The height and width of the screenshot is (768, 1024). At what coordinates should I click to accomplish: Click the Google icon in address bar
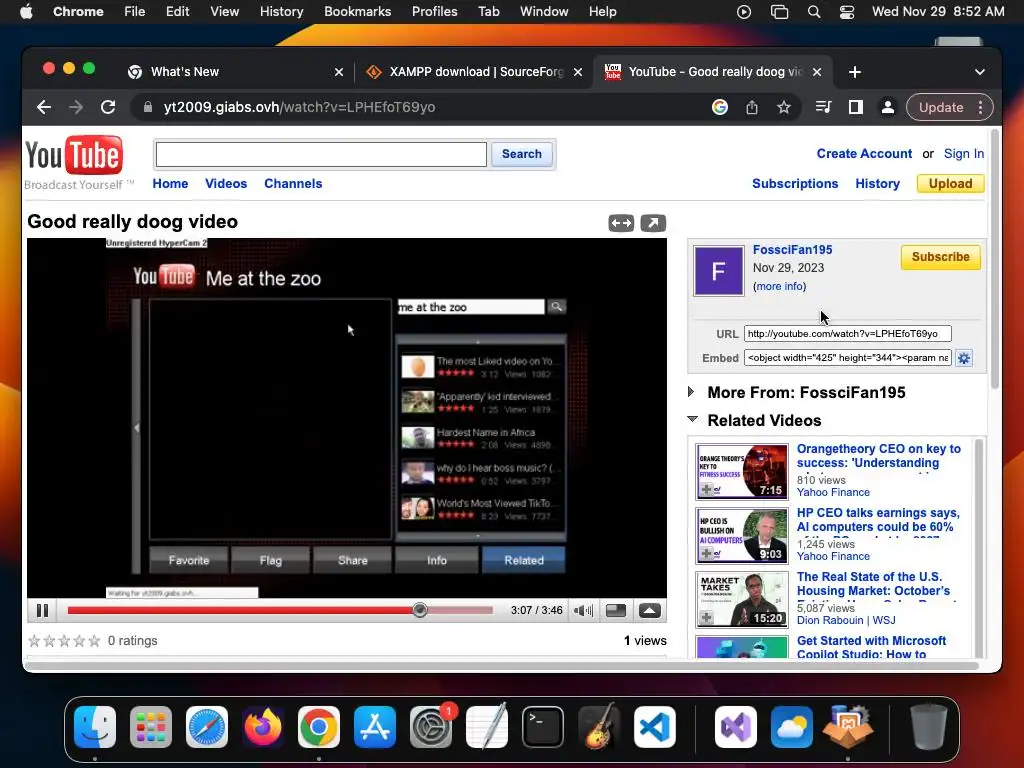[x=720, y=107]
